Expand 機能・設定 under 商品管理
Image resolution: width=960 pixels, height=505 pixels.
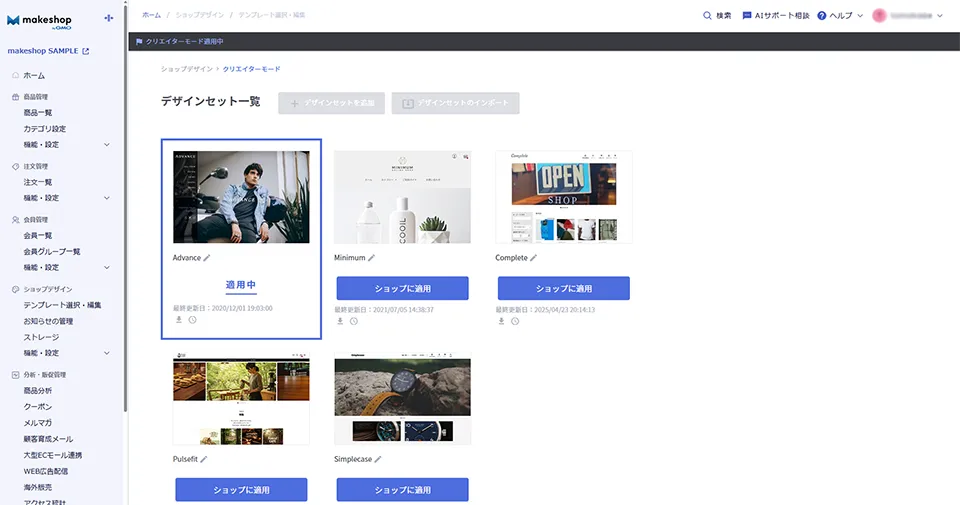(x=107, y=145)
